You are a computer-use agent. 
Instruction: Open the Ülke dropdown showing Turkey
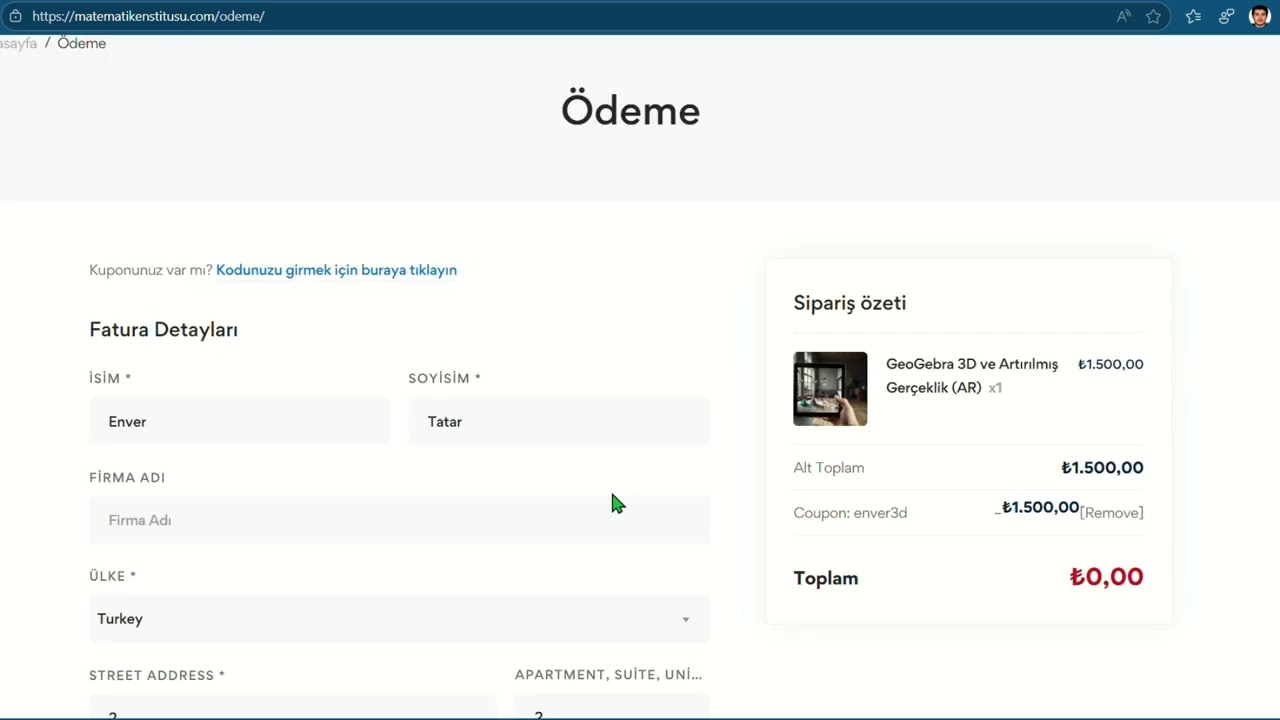tap(399, 619)
